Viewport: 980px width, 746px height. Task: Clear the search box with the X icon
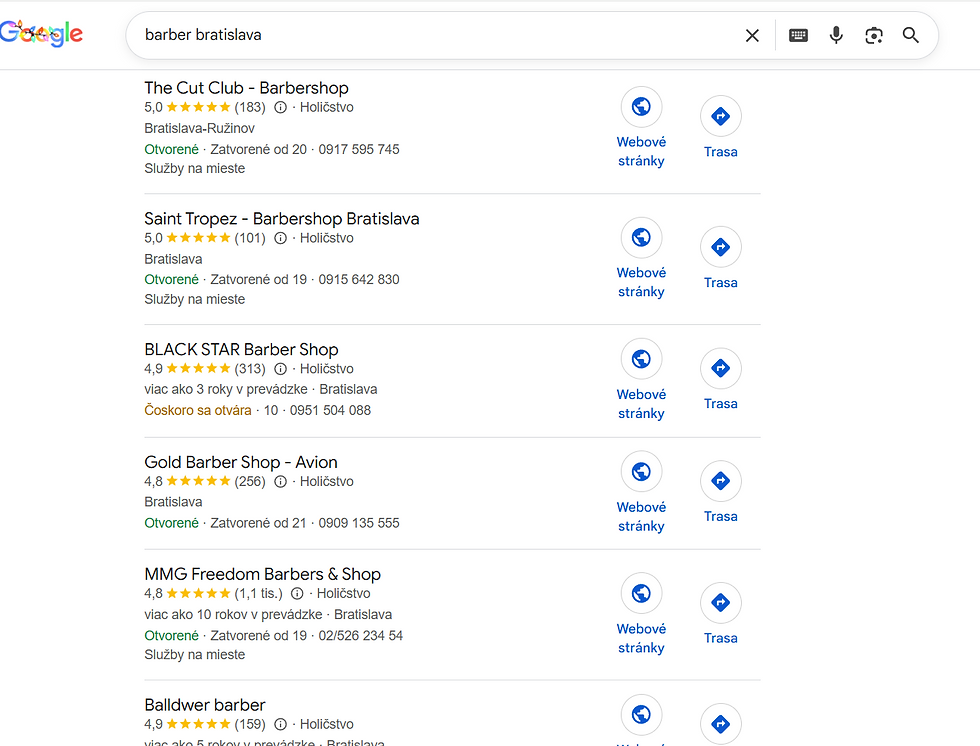(752, 34)
